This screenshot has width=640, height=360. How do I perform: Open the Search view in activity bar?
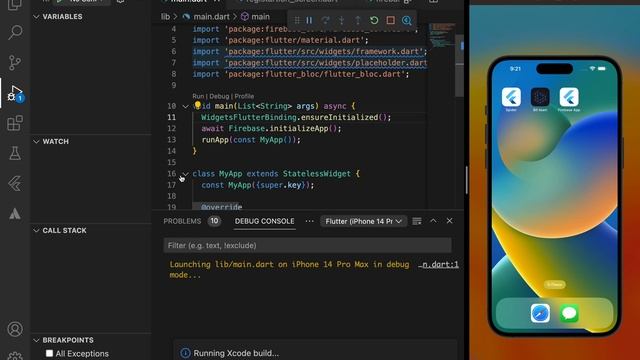pos(15,32)
